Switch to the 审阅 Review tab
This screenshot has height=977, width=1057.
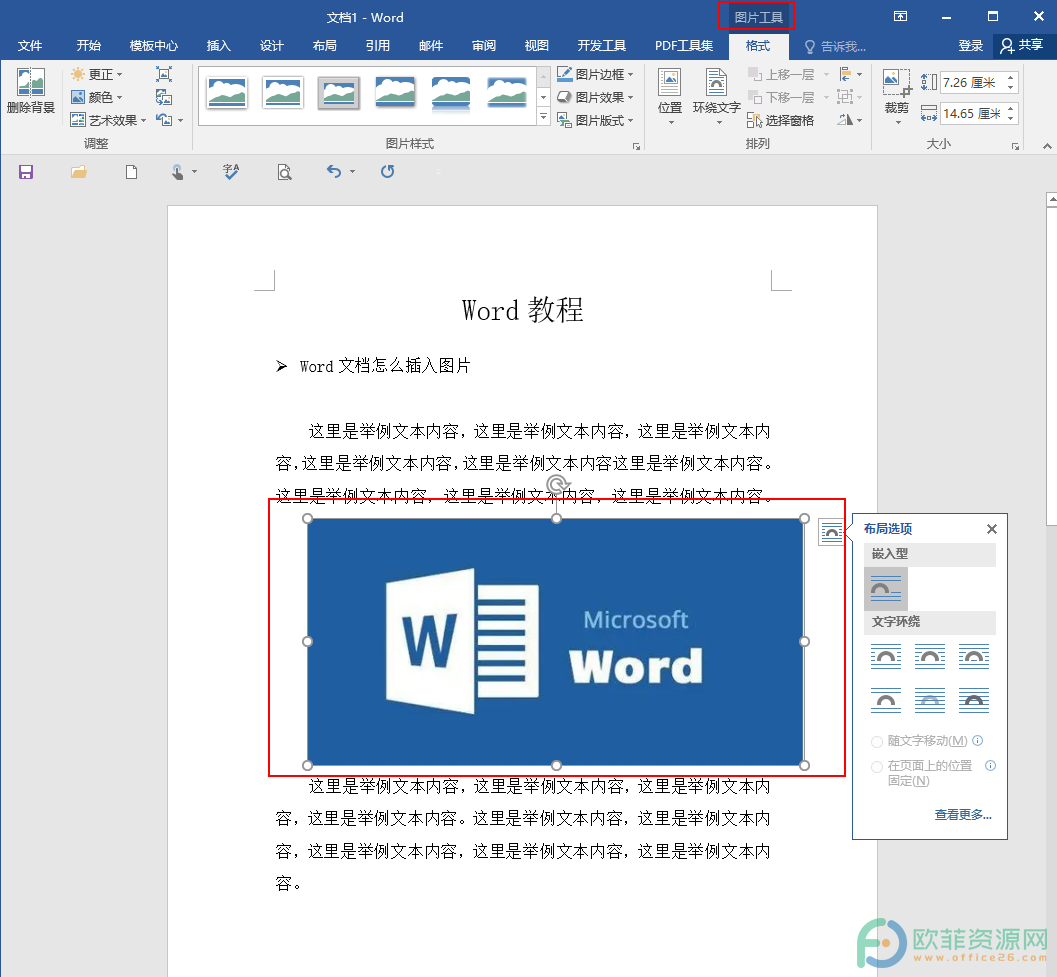point(484,45)
